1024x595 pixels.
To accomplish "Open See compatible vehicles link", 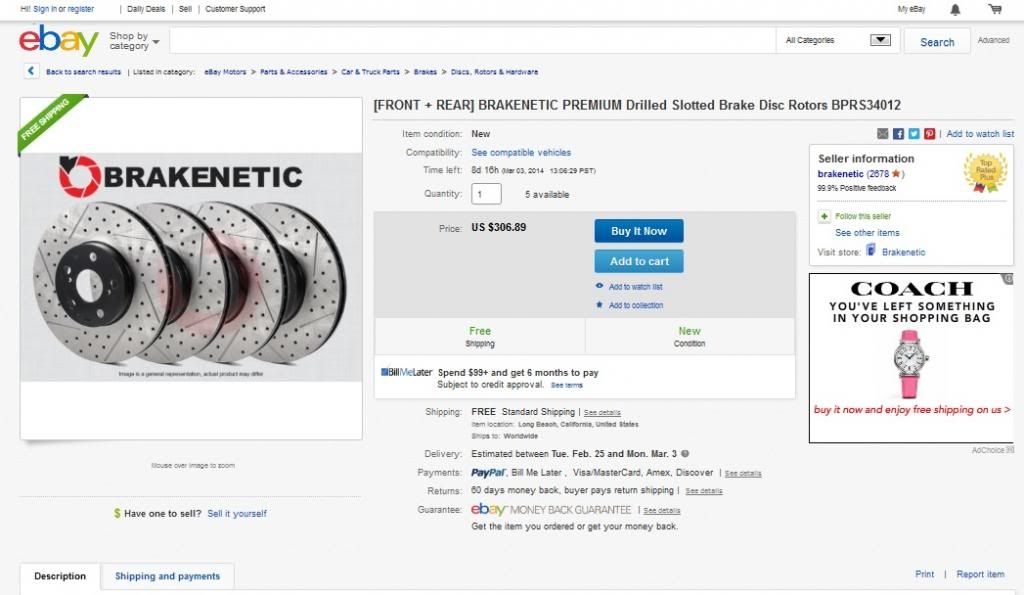I will [x=521, y=153].
